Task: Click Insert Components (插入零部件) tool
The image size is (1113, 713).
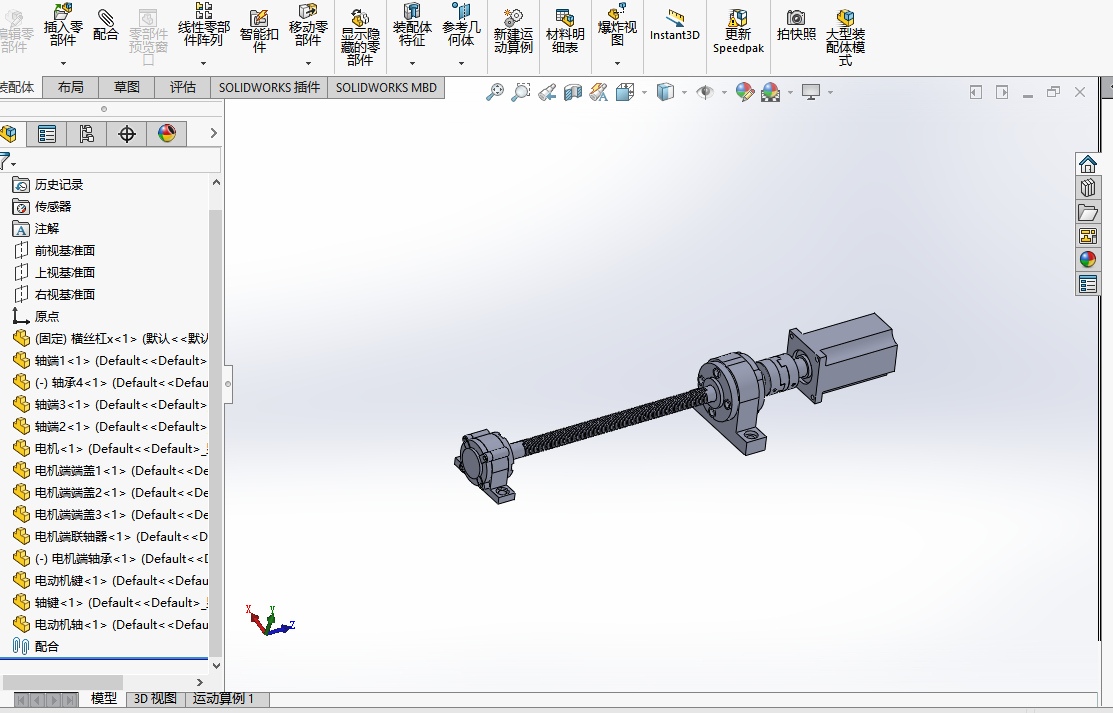Action: click(x=62, y=26)
